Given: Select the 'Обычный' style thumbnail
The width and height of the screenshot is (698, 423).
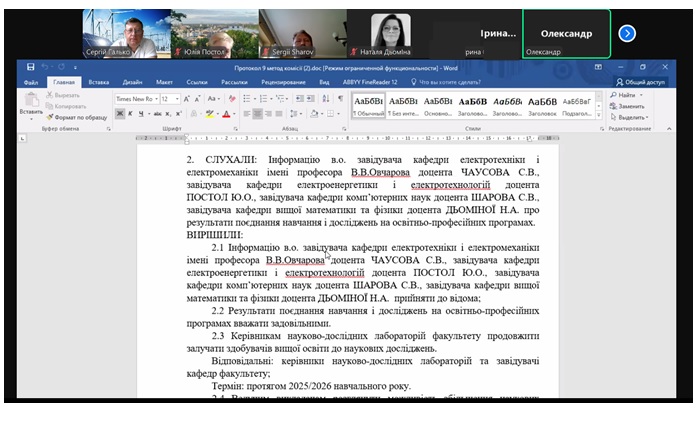Looking at the screenshot, I should (x=368, y=106).
